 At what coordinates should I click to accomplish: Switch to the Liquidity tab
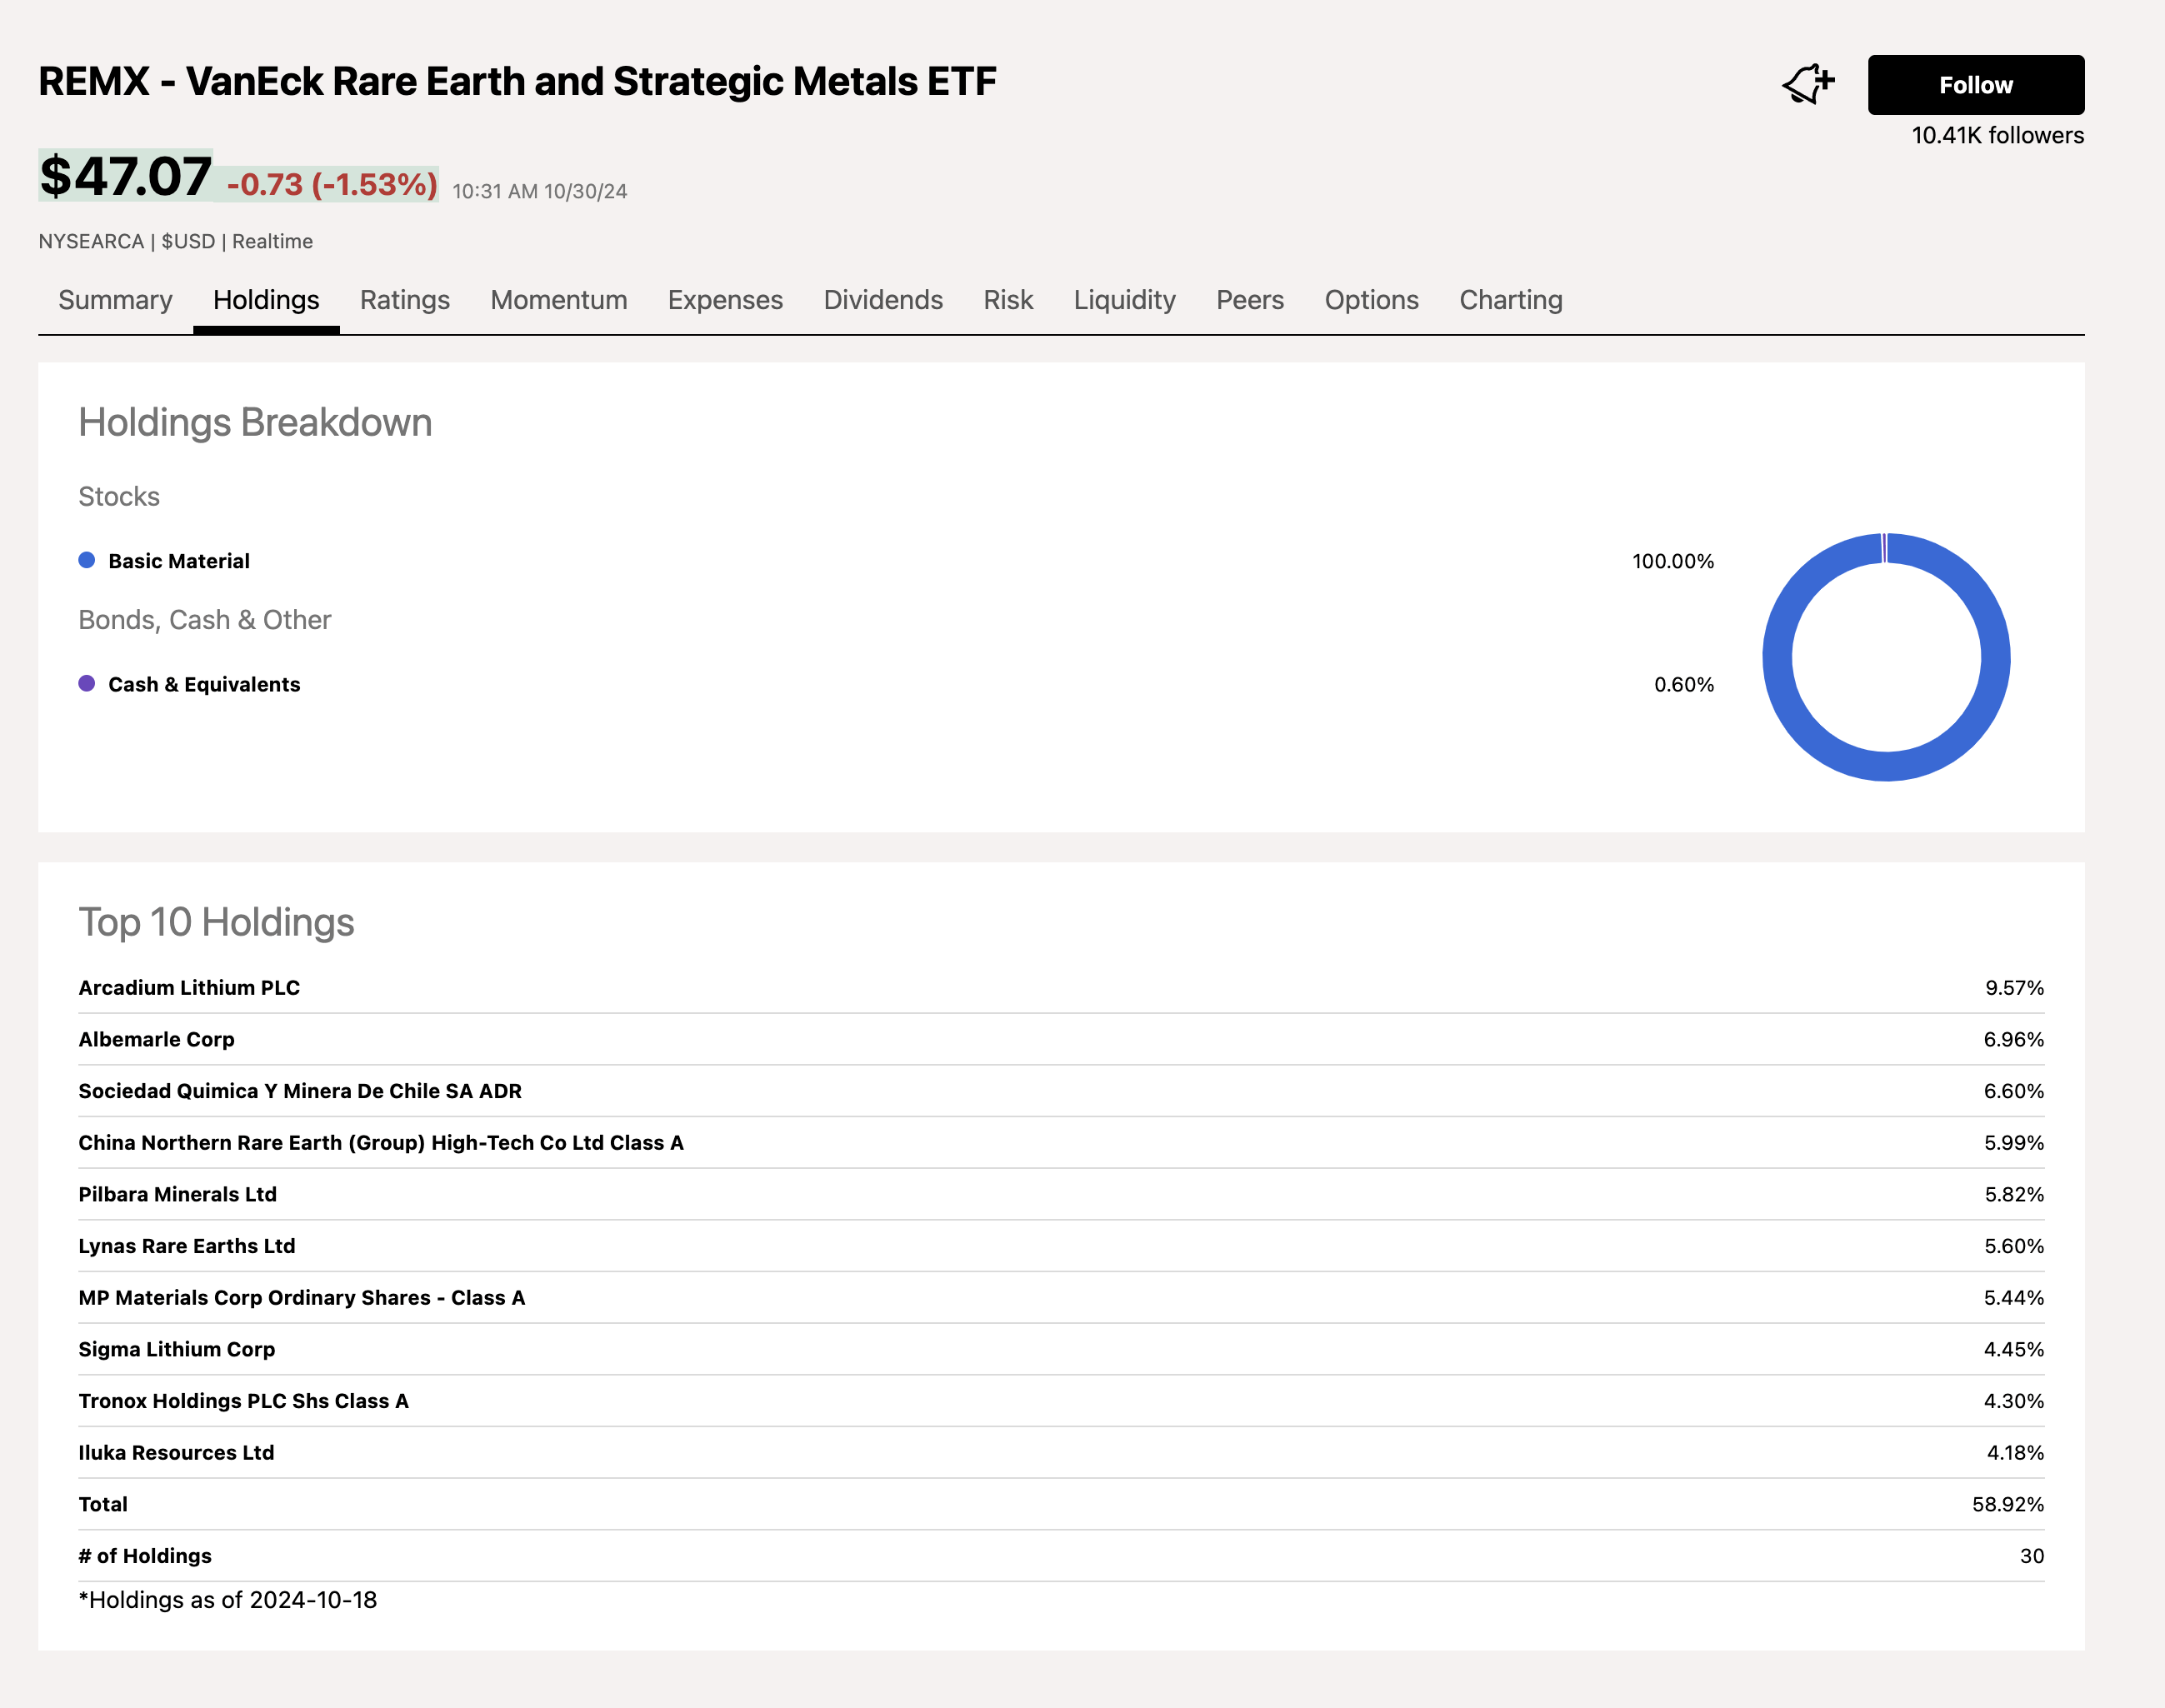1125,299
